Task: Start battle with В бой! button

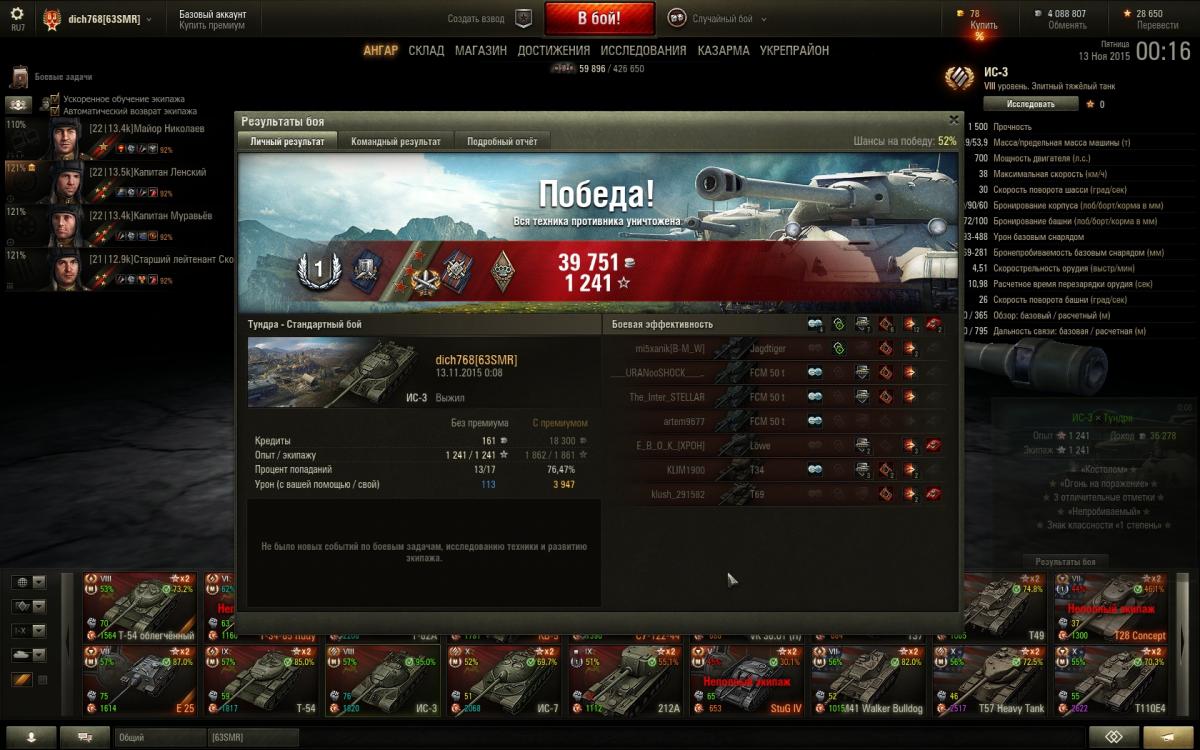Action: [599, 18]
